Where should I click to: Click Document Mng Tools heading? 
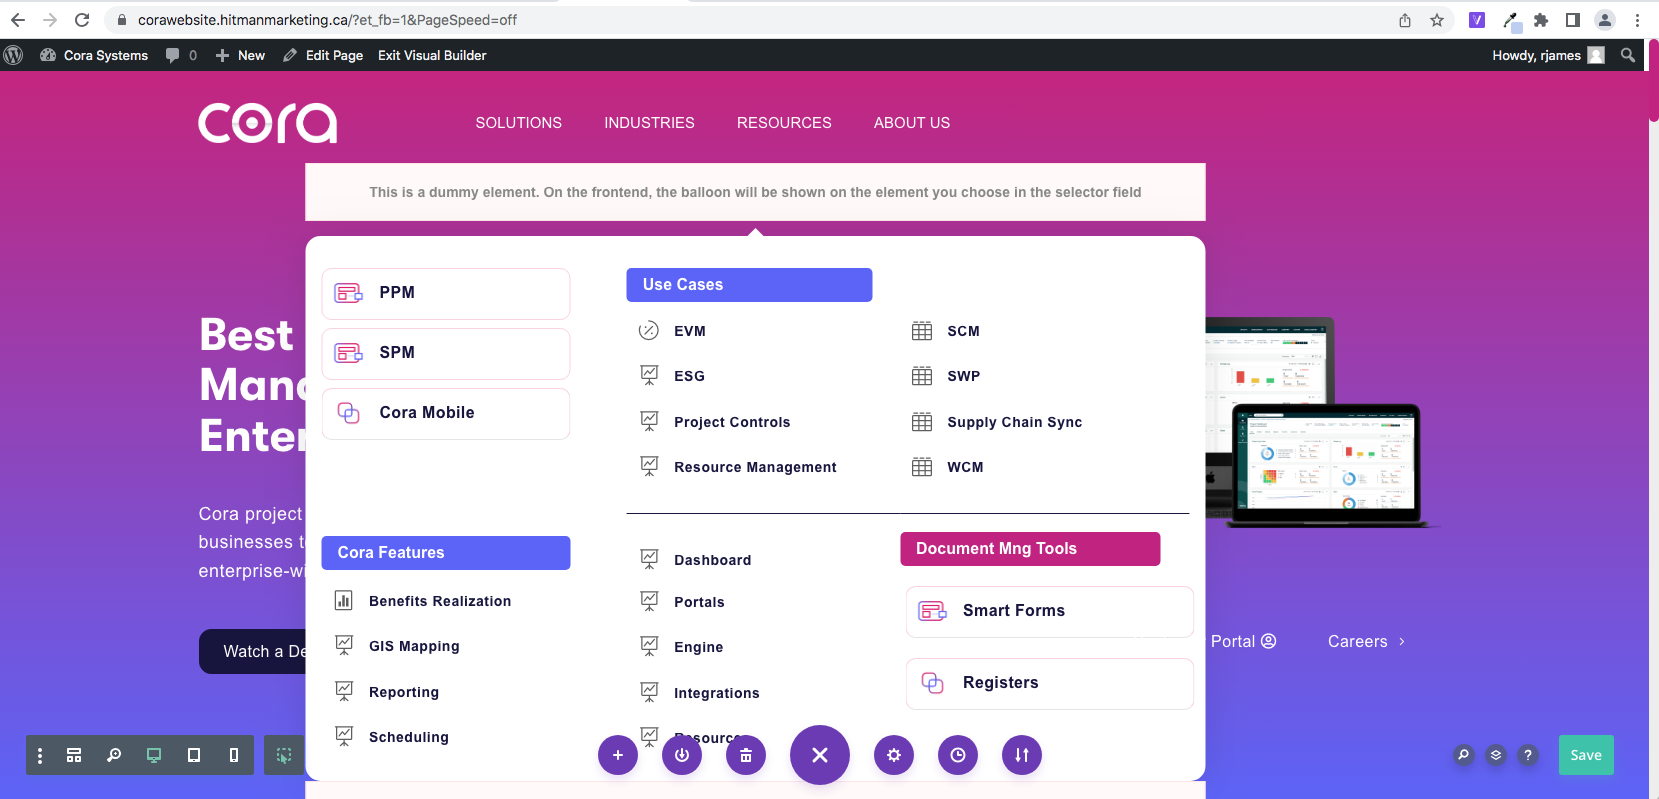pyautogui.click(x=1030, y=549)
